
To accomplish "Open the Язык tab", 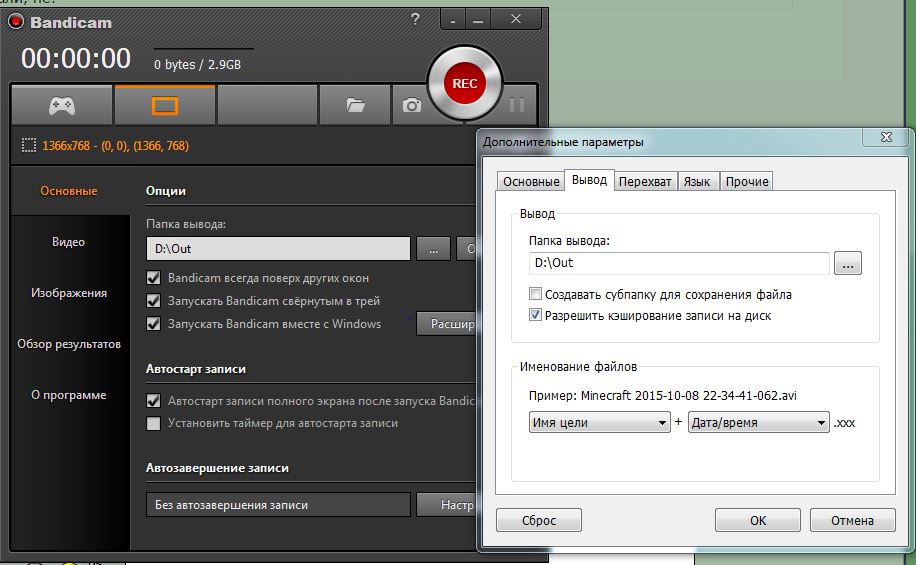I will tap(697, 182).
